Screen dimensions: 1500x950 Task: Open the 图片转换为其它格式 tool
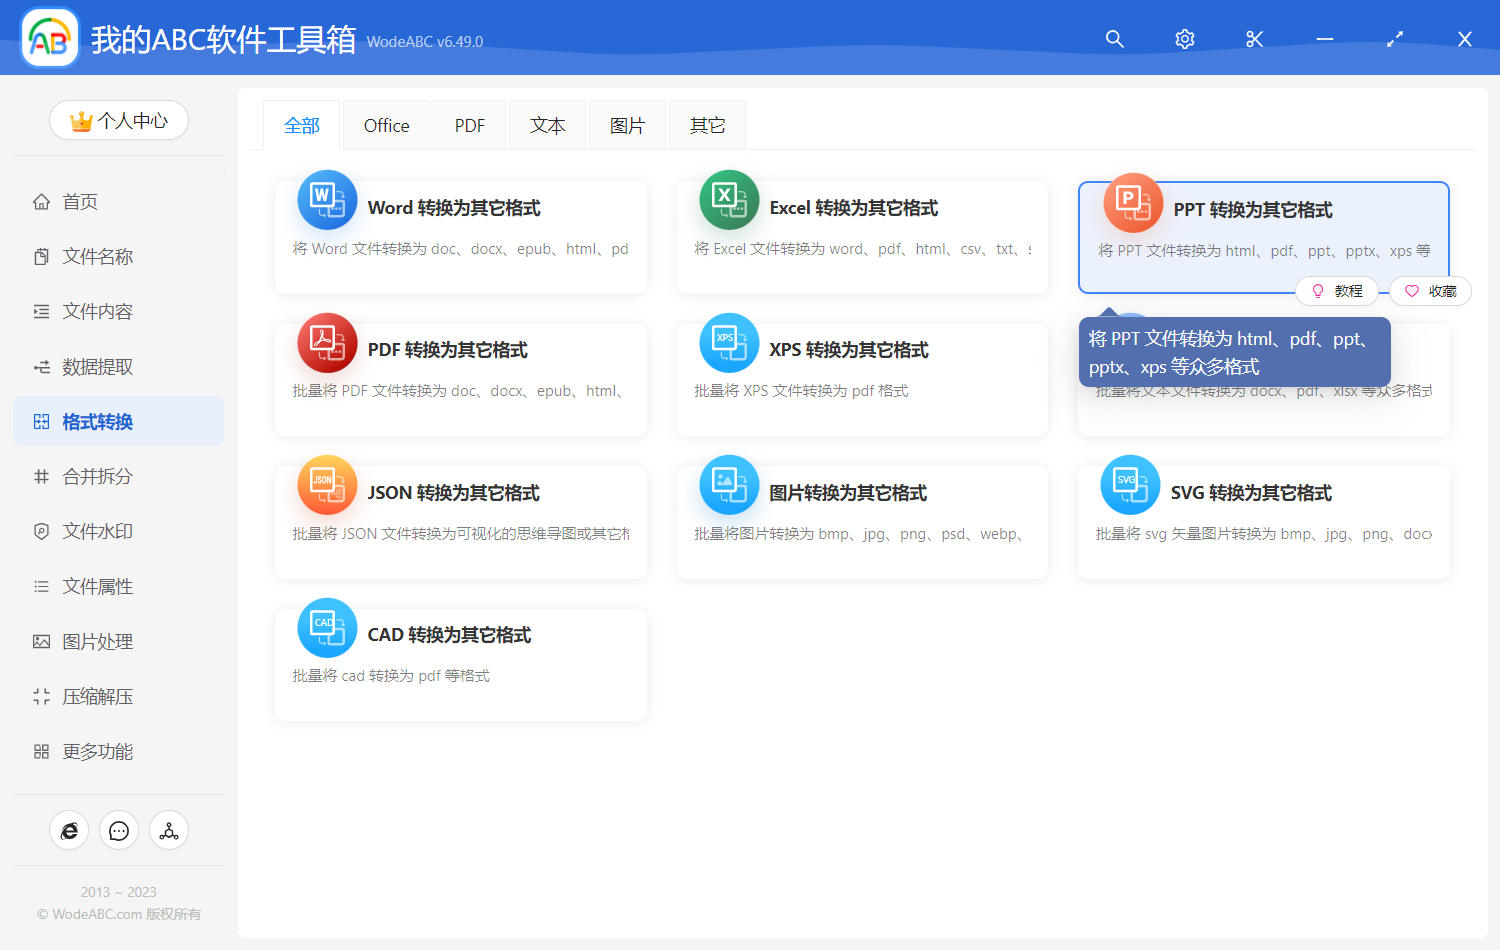pos(862,521)
